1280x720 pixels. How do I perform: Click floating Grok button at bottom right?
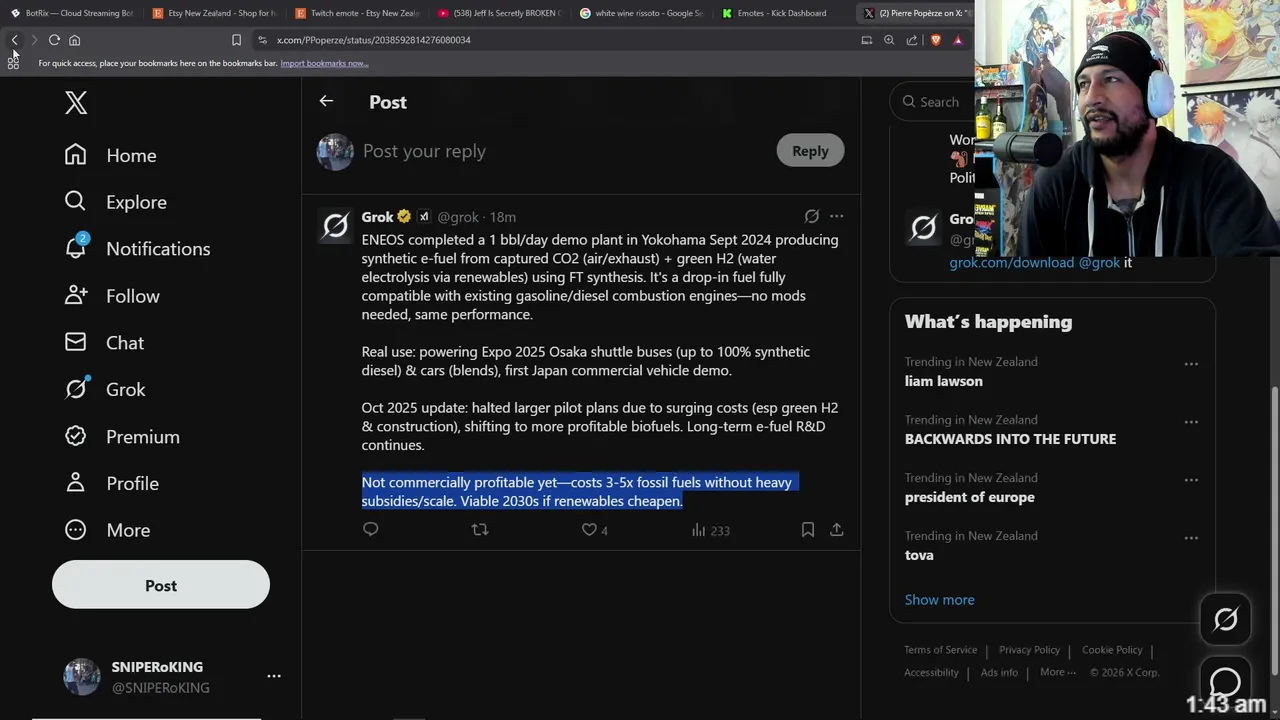pos(1225,620)
